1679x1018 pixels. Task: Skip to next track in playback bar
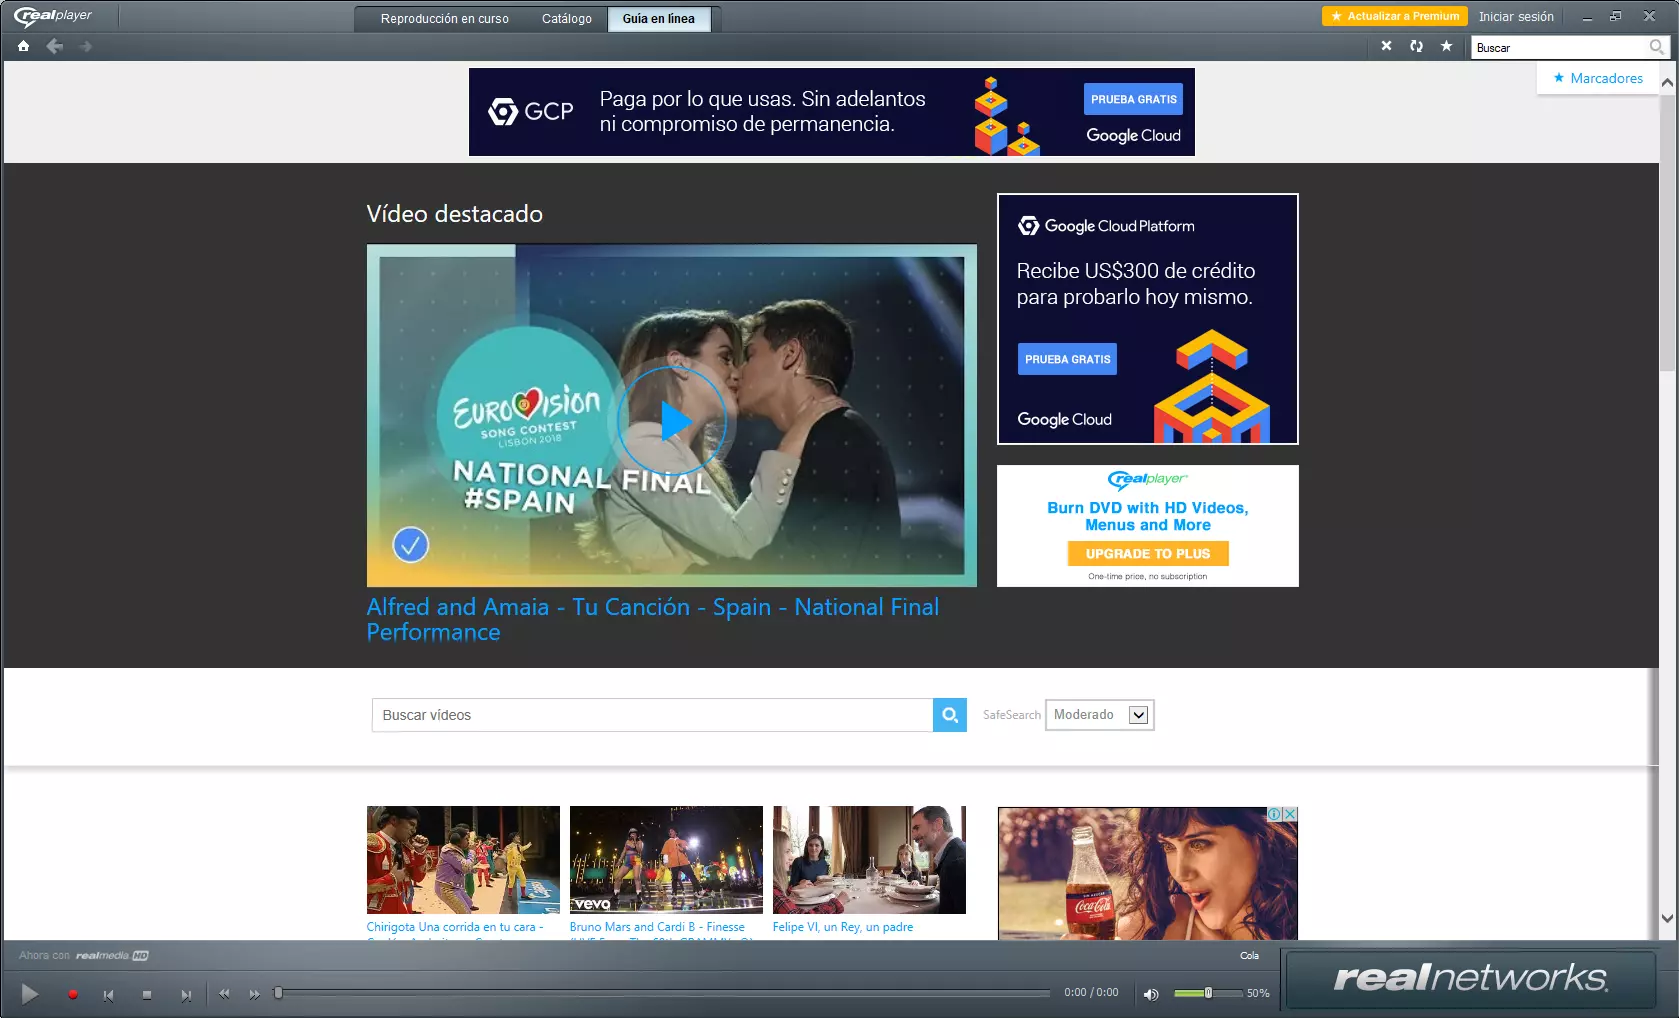pos(186,994)
